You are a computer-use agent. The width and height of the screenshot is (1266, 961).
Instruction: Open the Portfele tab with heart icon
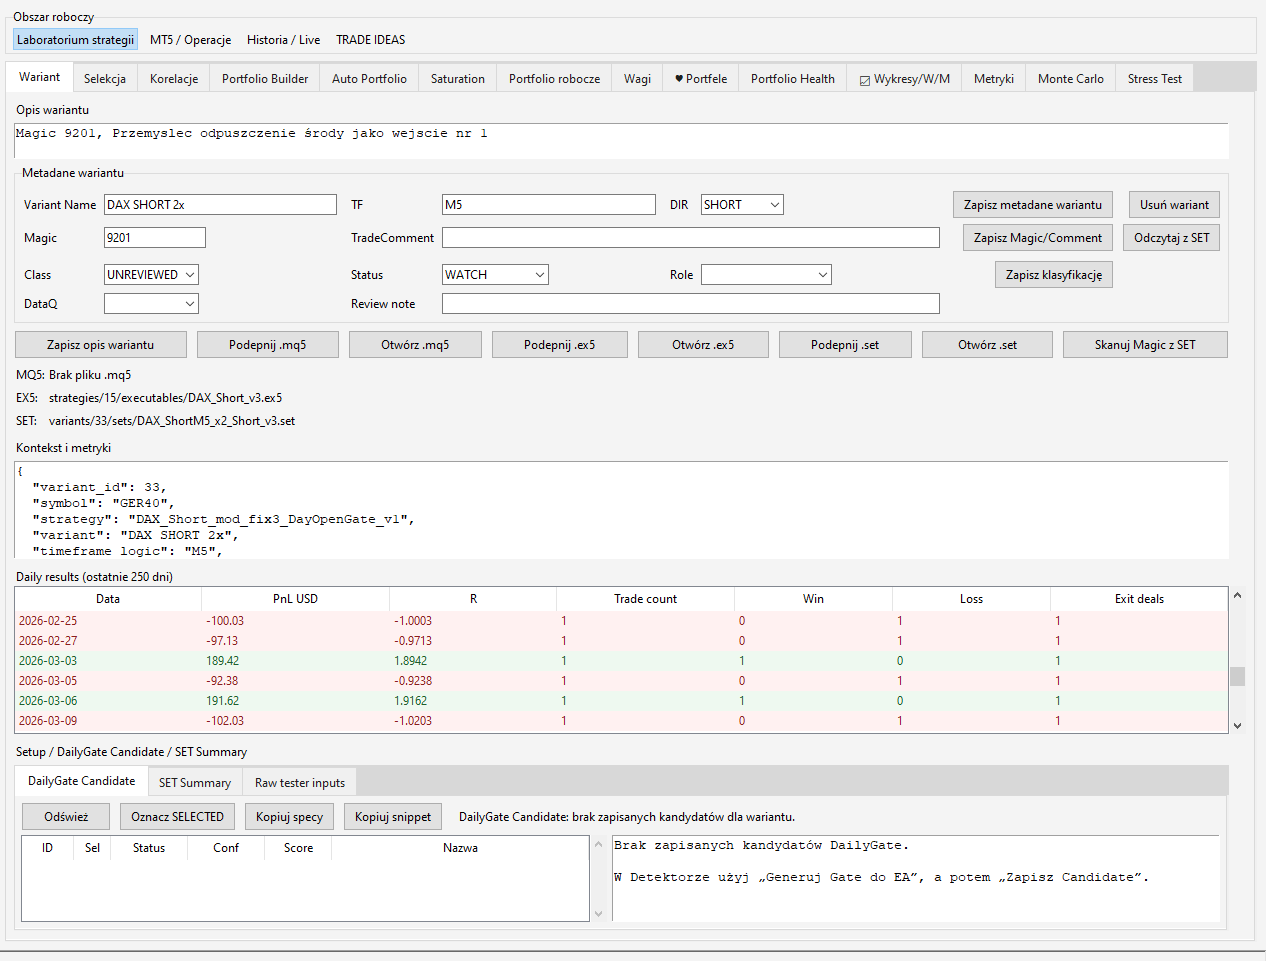pos(701,79)
